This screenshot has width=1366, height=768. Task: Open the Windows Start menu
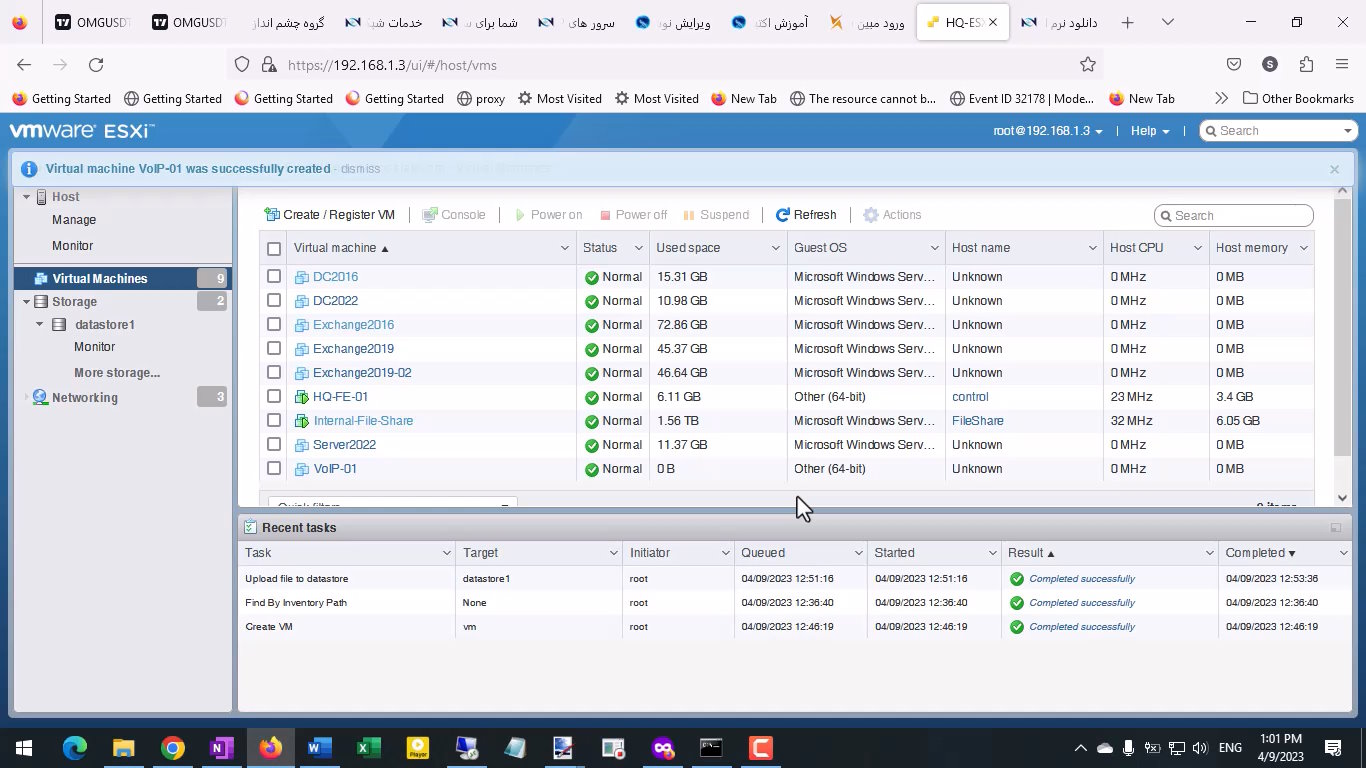point(24,748)
